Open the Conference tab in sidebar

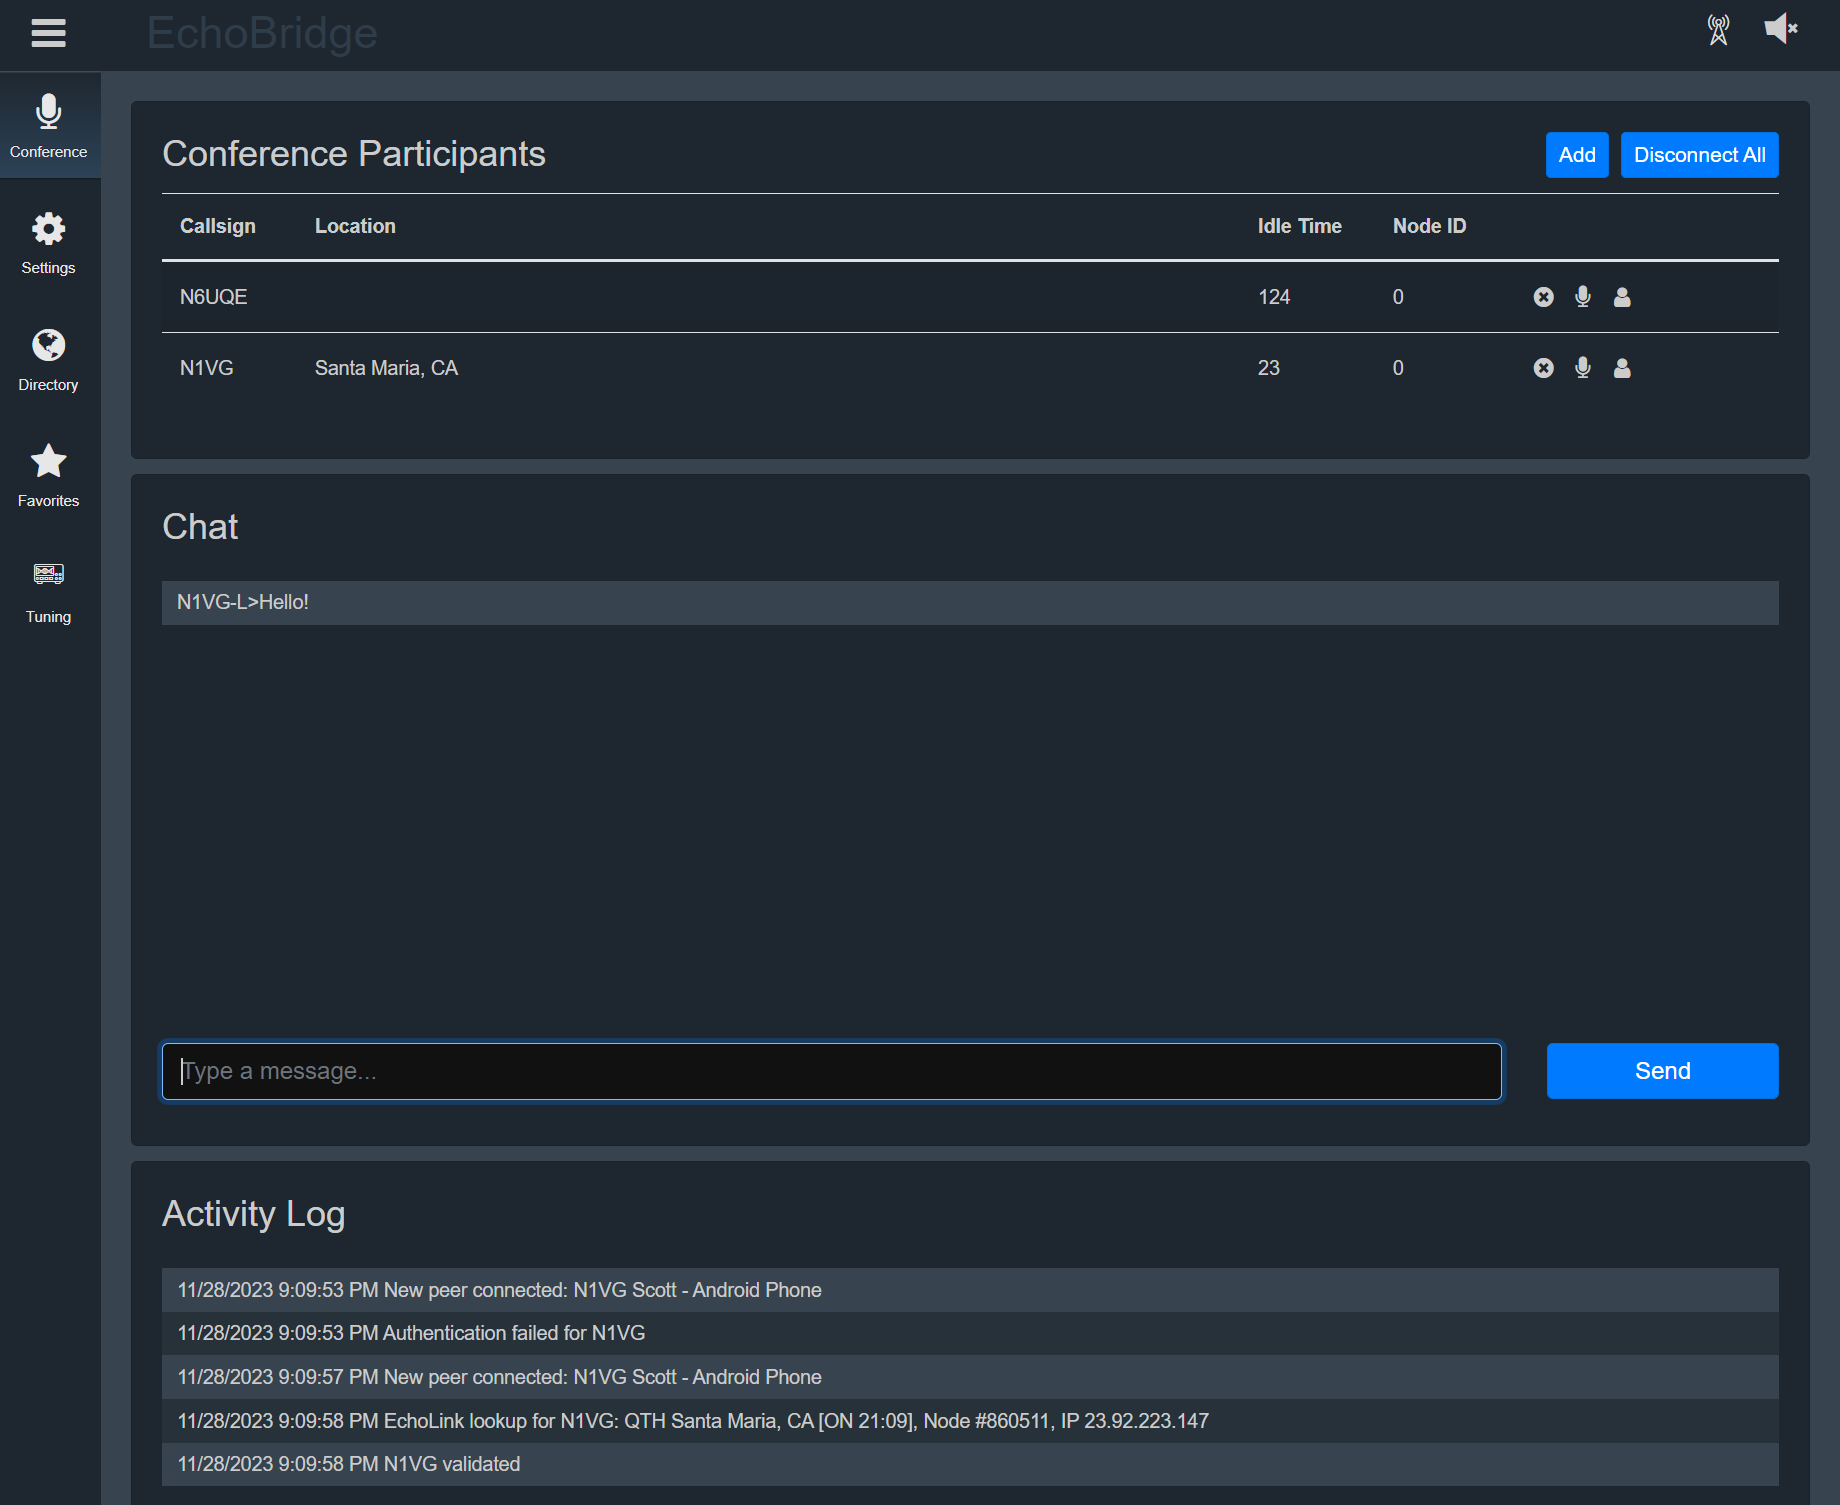pyautogui.click(x=48, y=126)
